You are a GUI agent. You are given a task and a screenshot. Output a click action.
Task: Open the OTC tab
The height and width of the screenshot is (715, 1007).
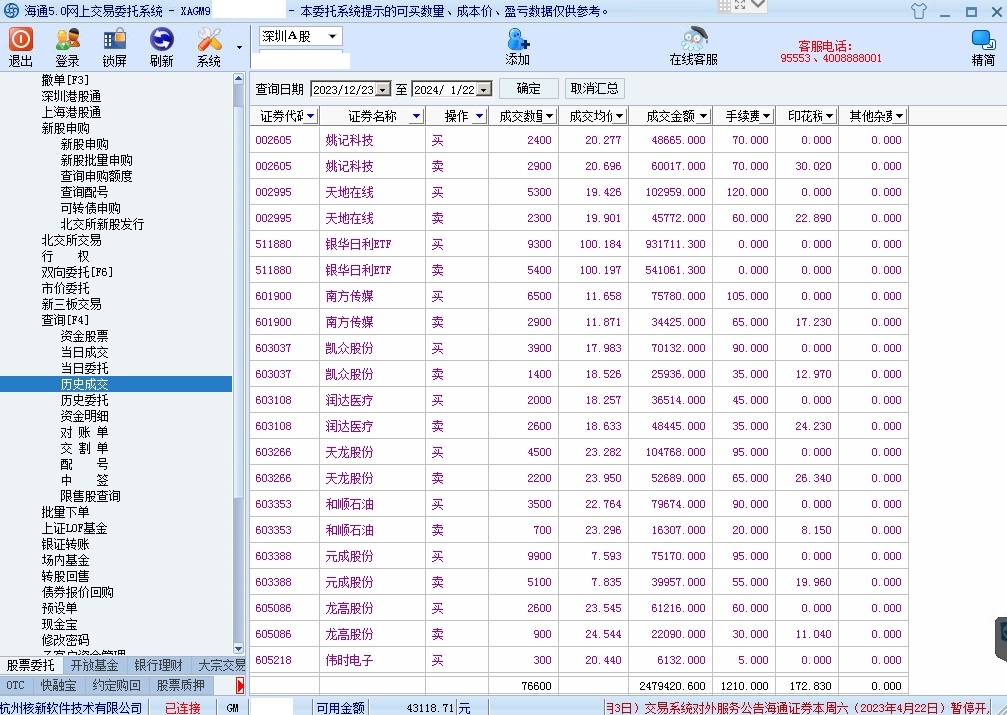(15, 685)
